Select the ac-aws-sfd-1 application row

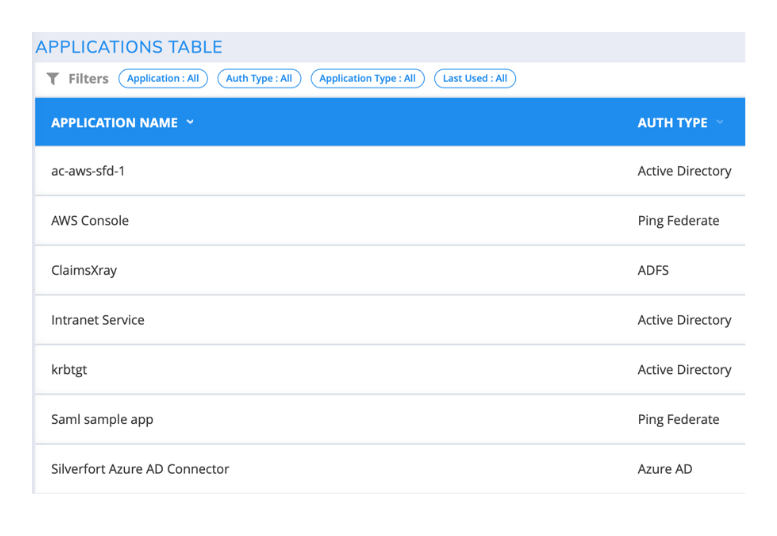coord(88,171)
